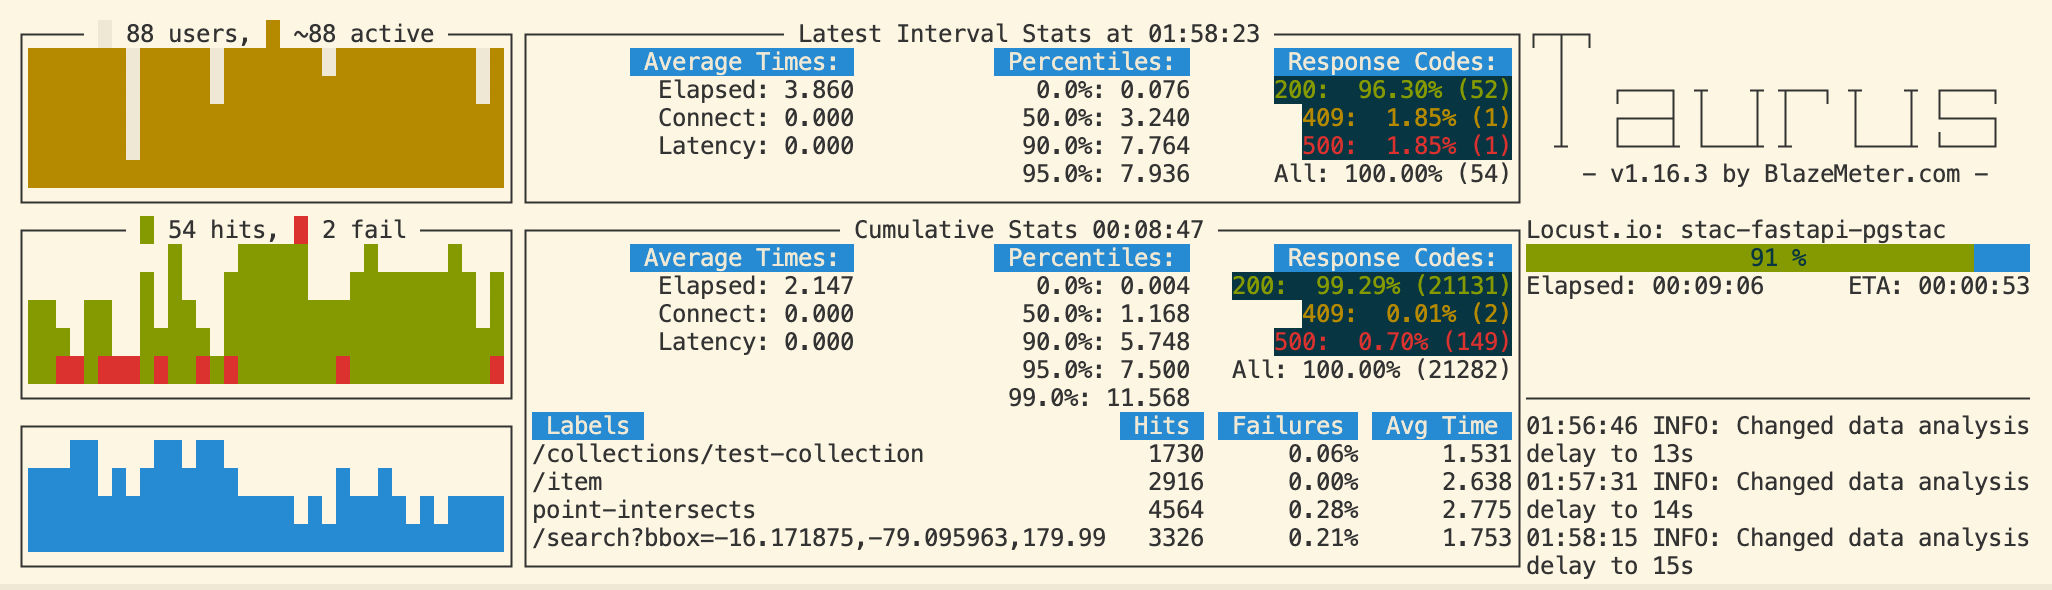
Task: Select the Labels column header
Action: (x=587, y=426)
